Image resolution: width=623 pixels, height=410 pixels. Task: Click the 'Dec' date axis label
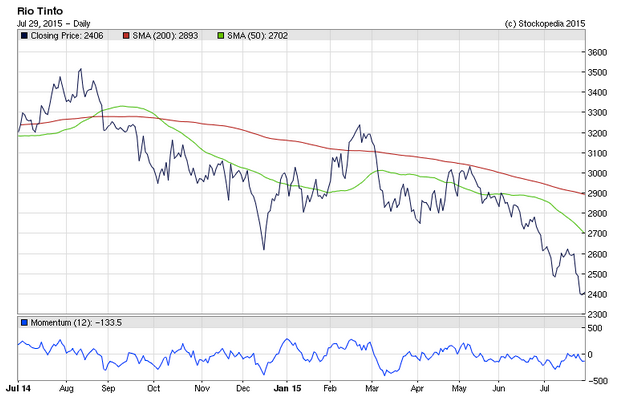pos(243,388)
